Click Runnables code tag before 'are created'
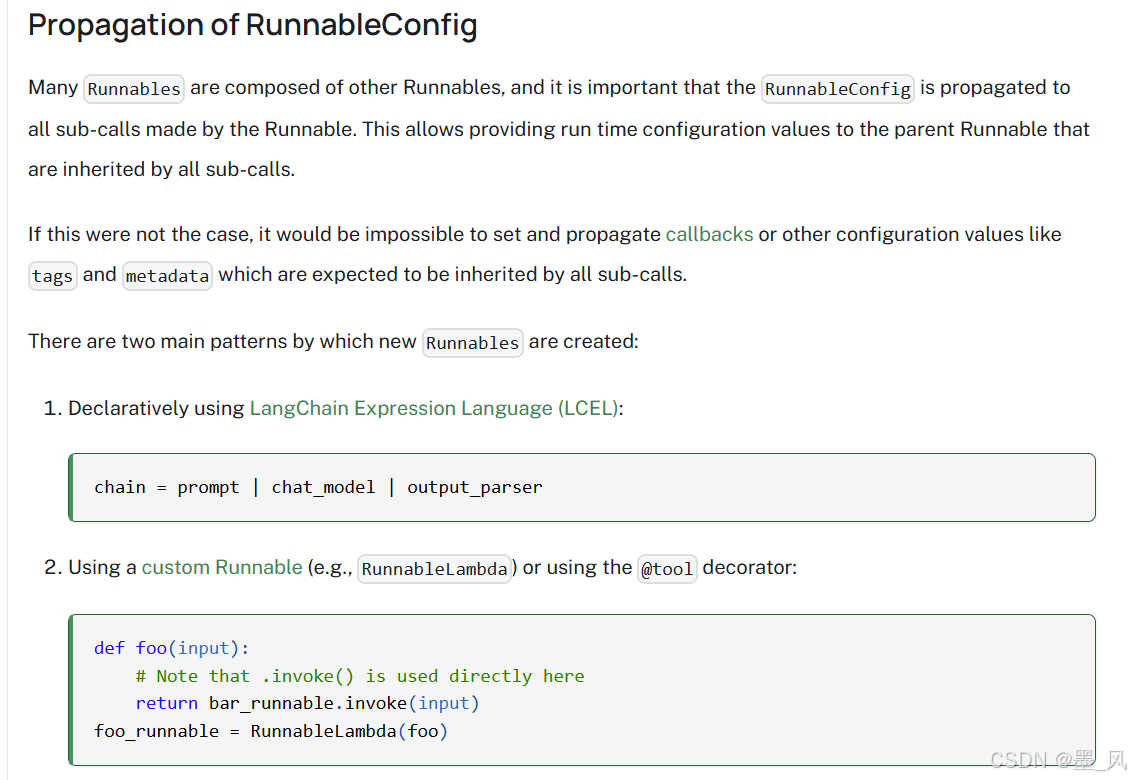Viewport: 1131px width, 780px height. [472, 343]
